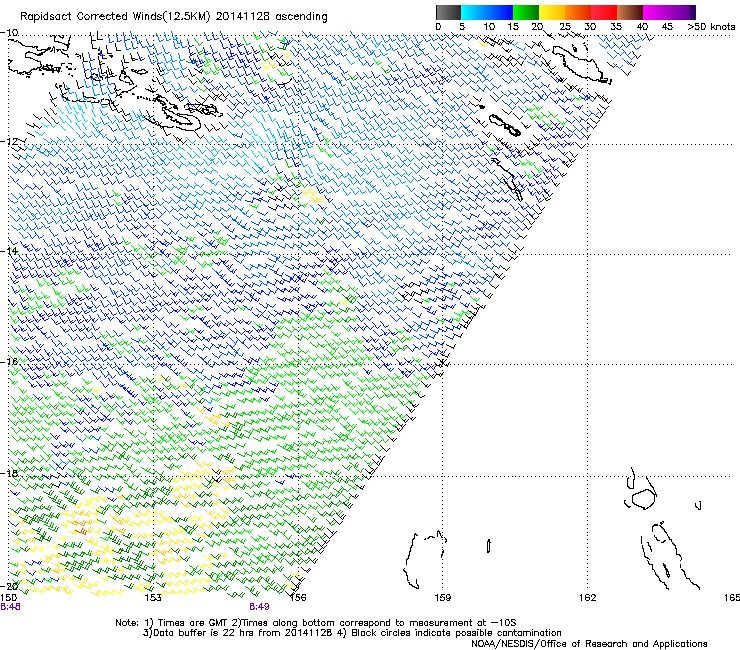Click the '162' longitude axis label
Viewport: 740px width, 650px height.
[588, 598]
